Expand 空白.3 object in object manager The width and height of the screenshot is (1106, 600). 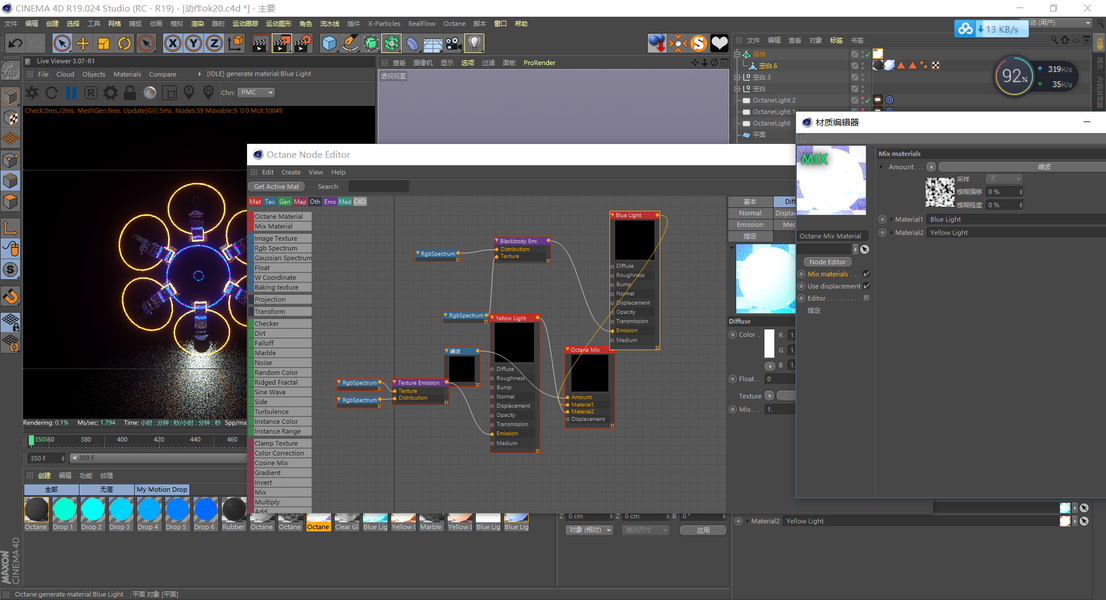click(x=738, y=77)
